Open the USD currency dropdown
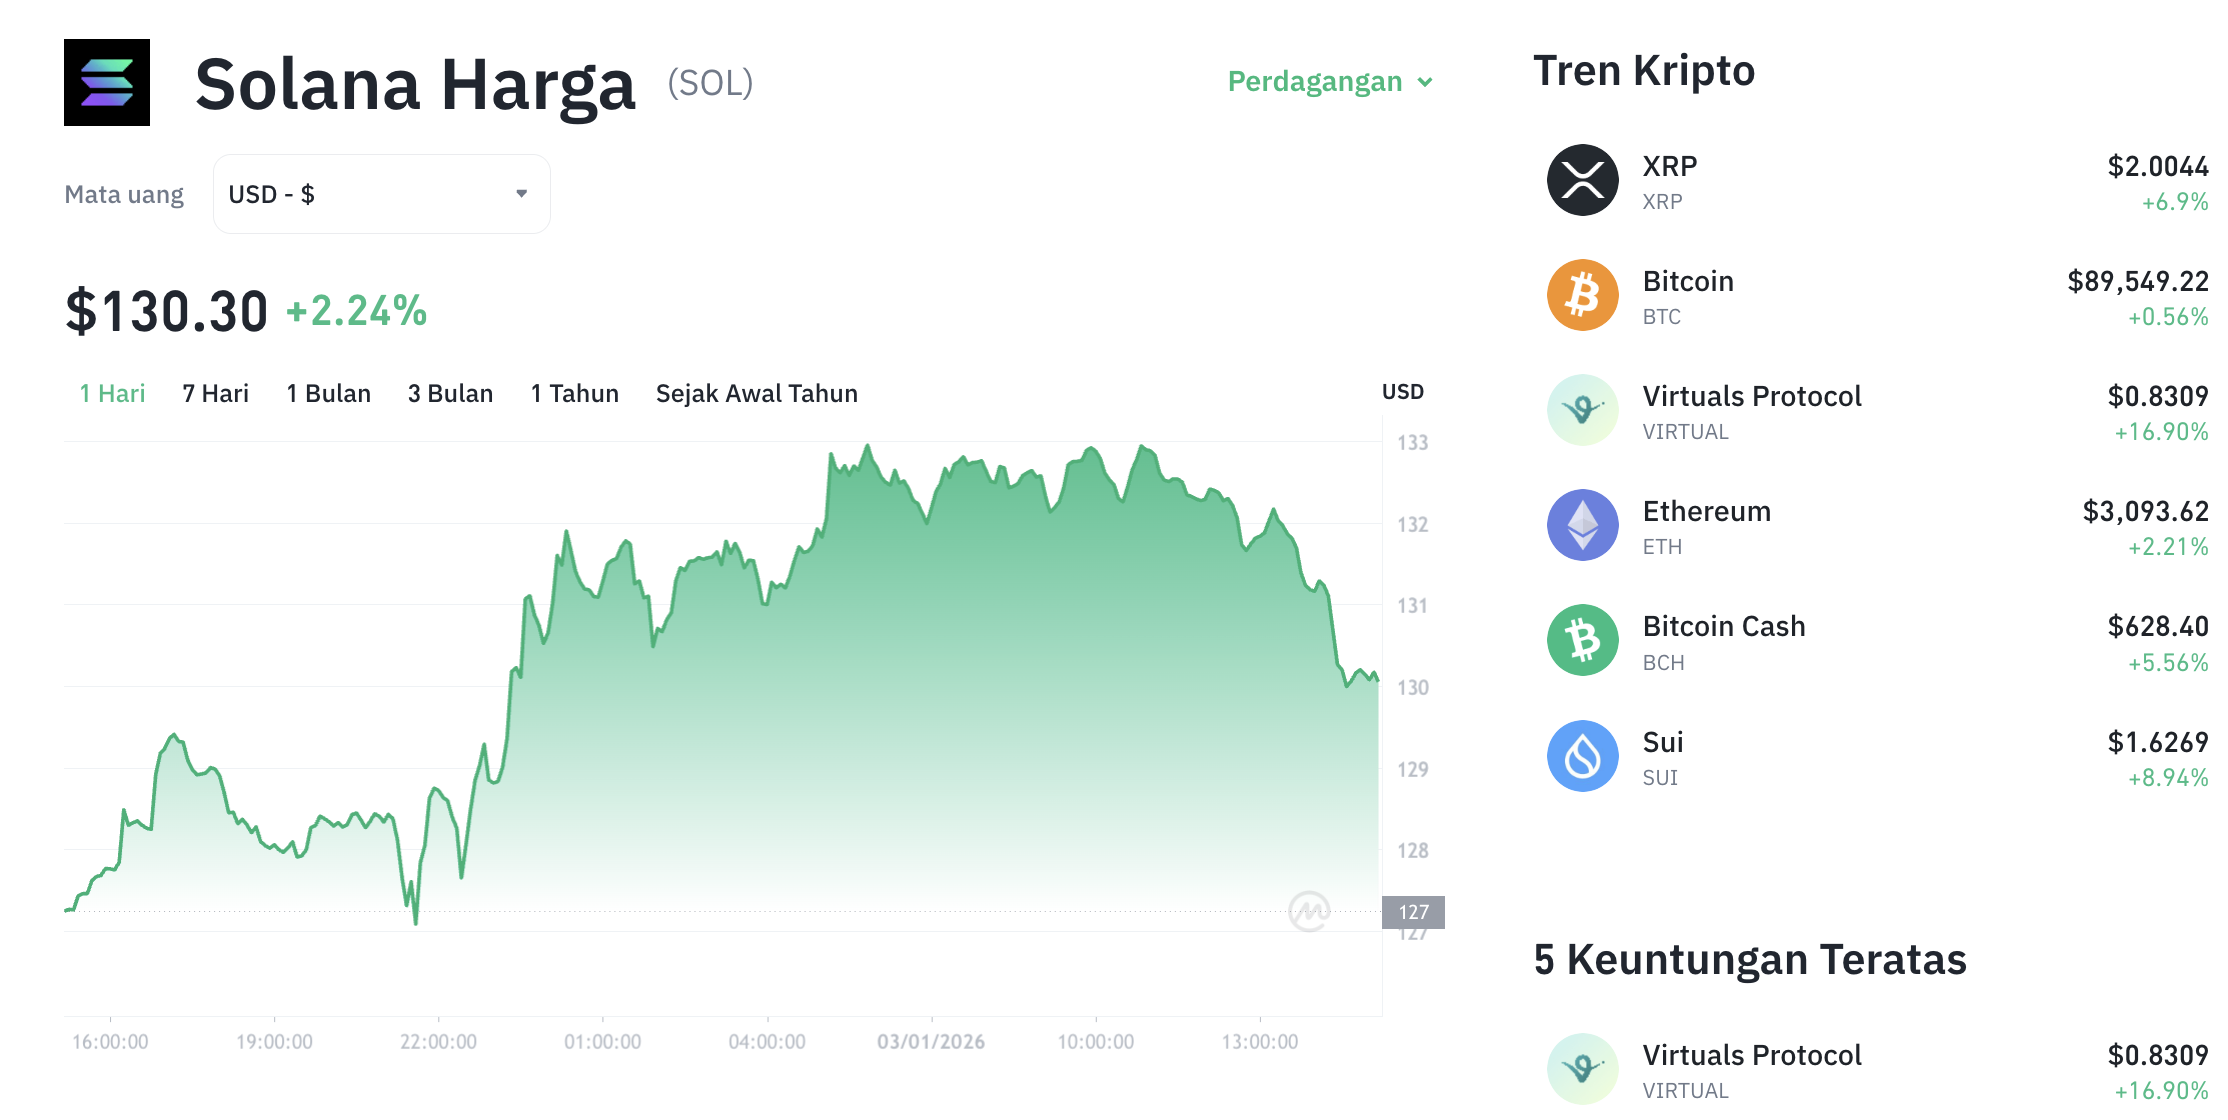This screenshot has width=2228, height=1120. [x=380, y=193]
